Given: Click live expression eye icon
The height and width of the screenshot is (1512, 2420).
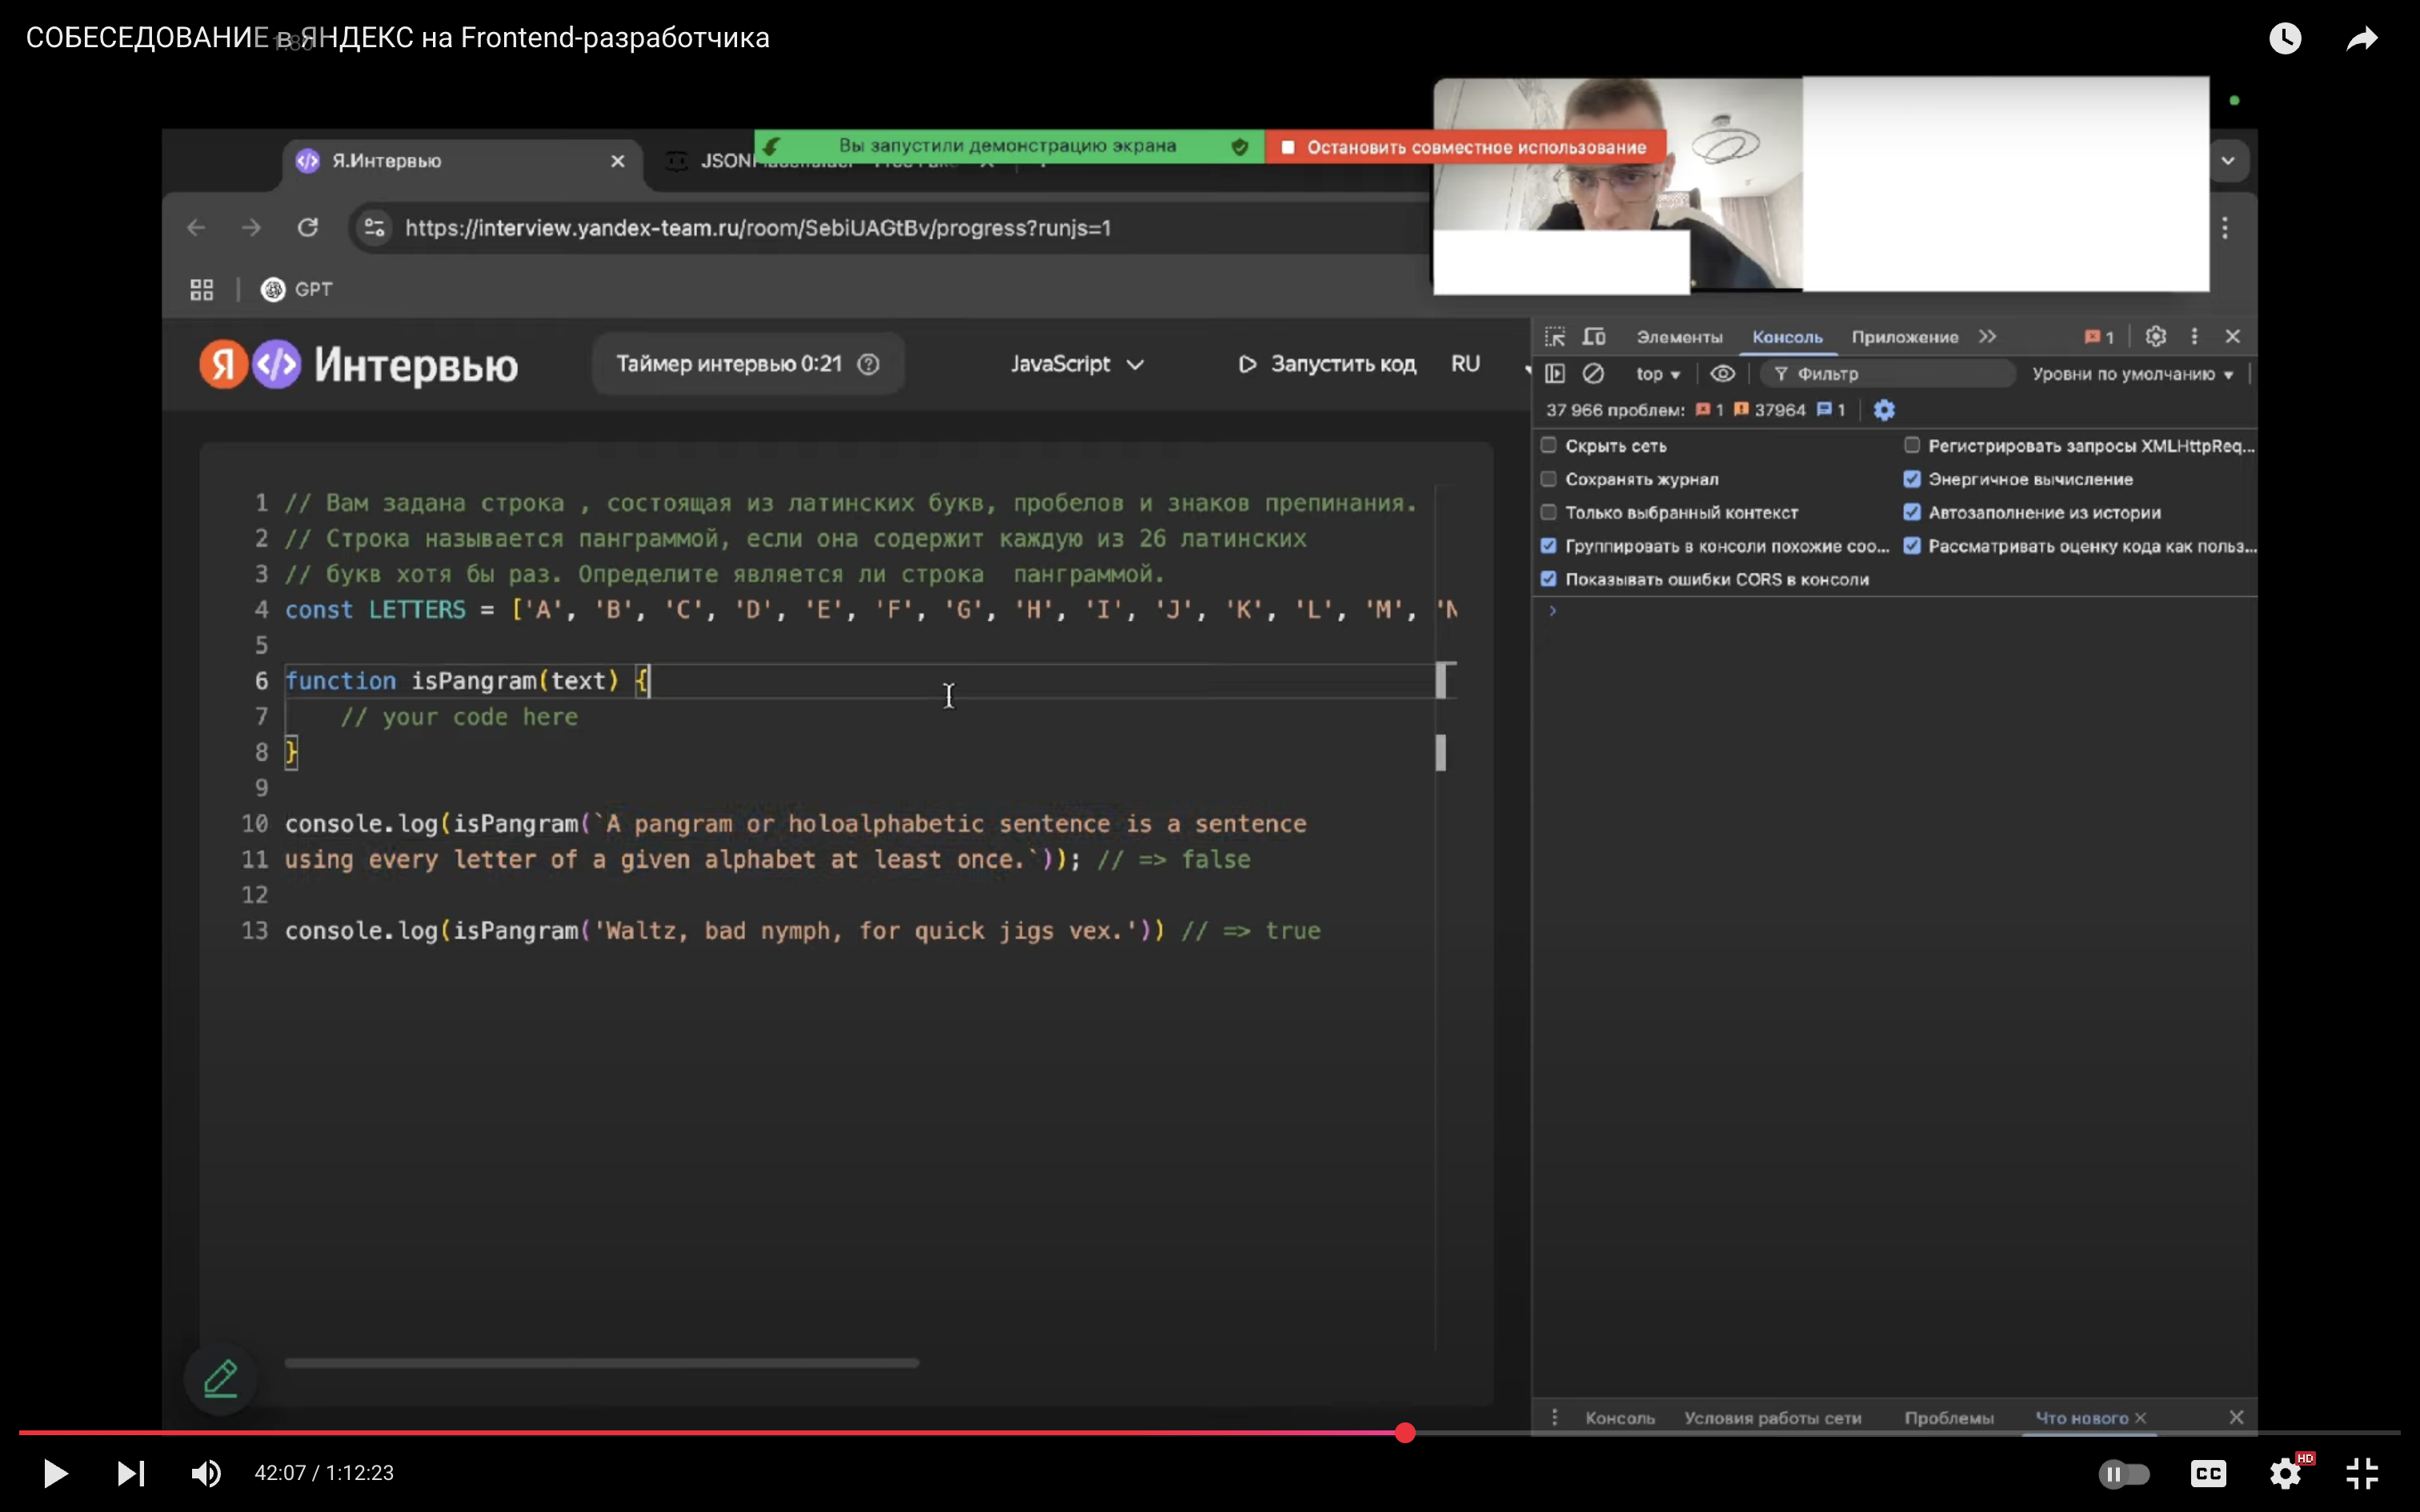Looking at the screenshot, I should pos(1722,374).
